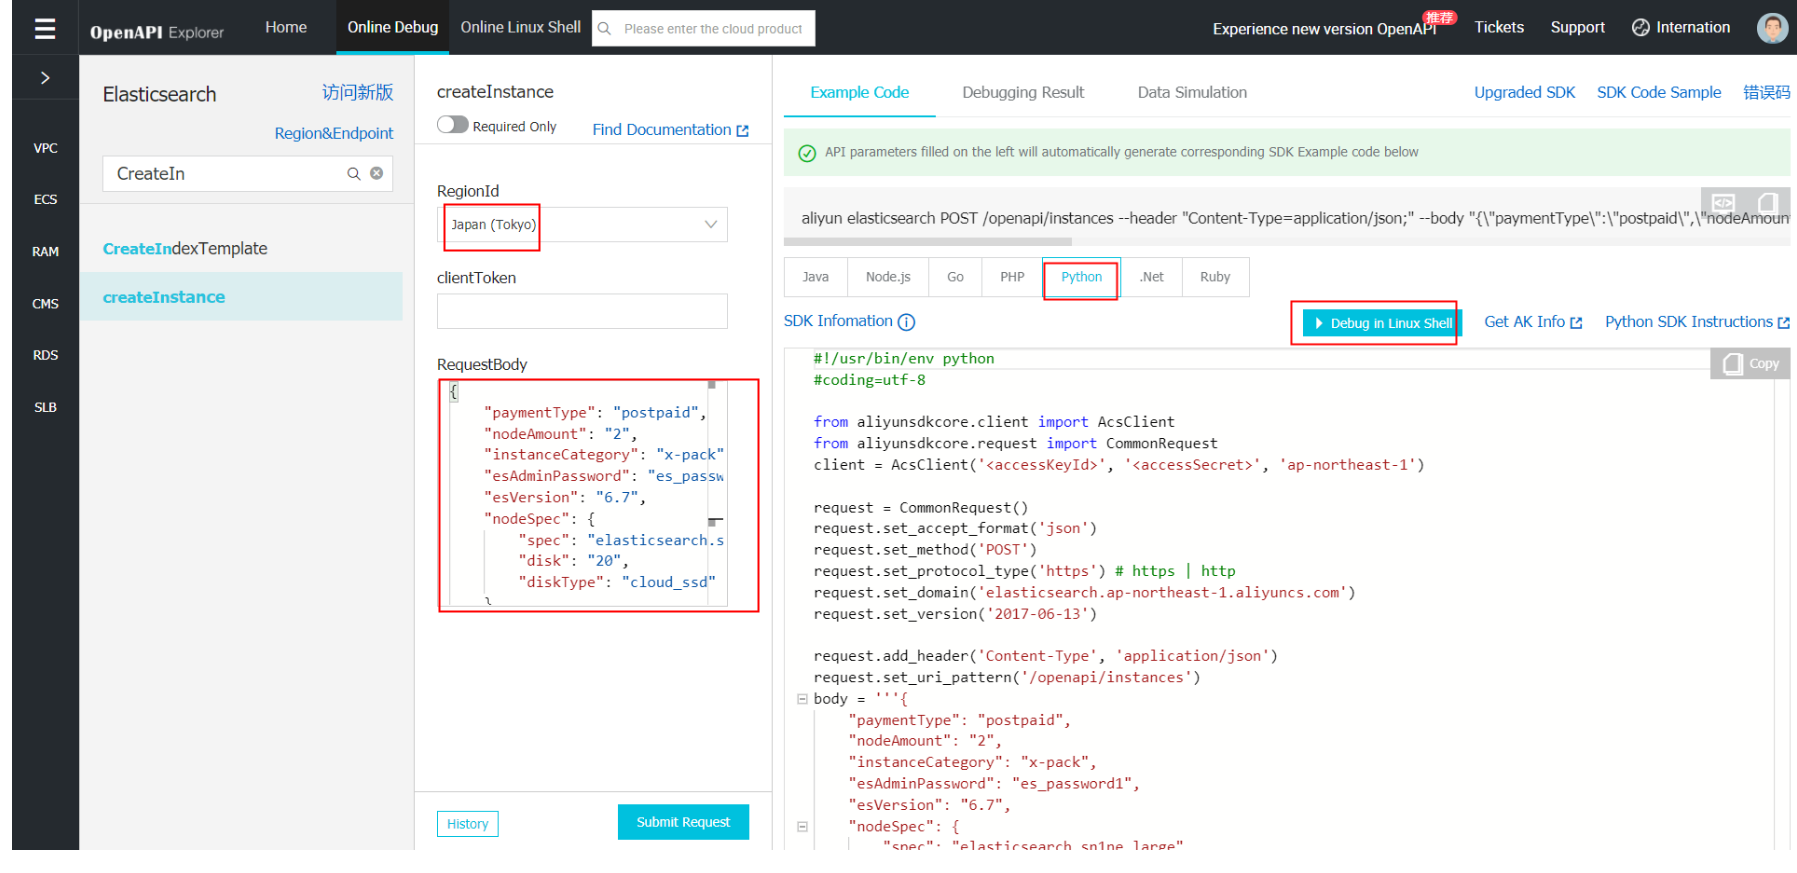1797x873 pixels.
Task: Collapse the nodeSpec fold marker in code
Action: click(802, 827)
